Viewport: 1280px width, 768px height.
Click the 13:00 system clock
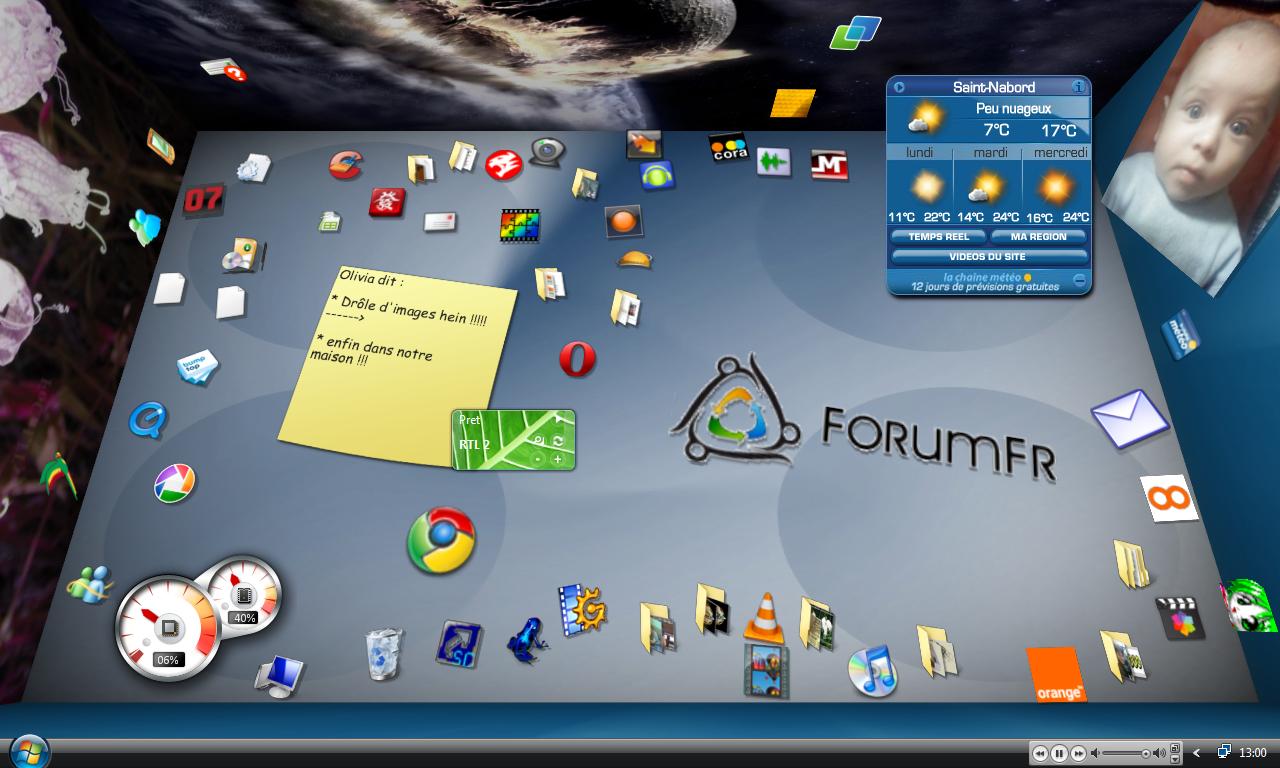1252,753
